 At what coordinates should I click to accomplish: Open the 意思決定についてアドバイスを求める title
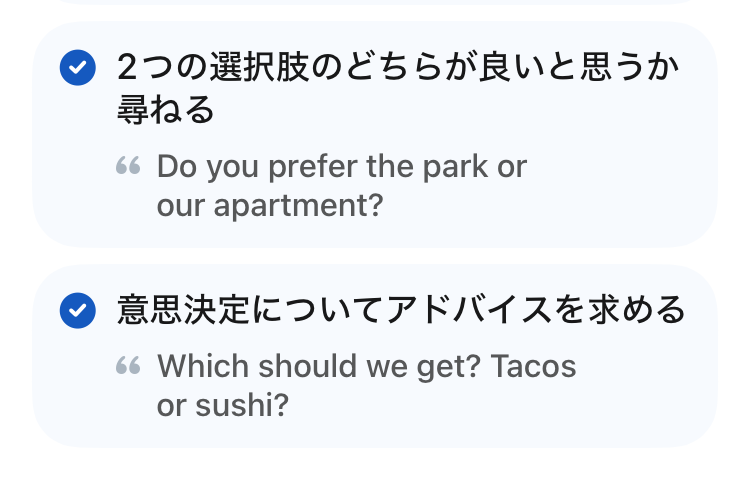click(x=401, y=310)
